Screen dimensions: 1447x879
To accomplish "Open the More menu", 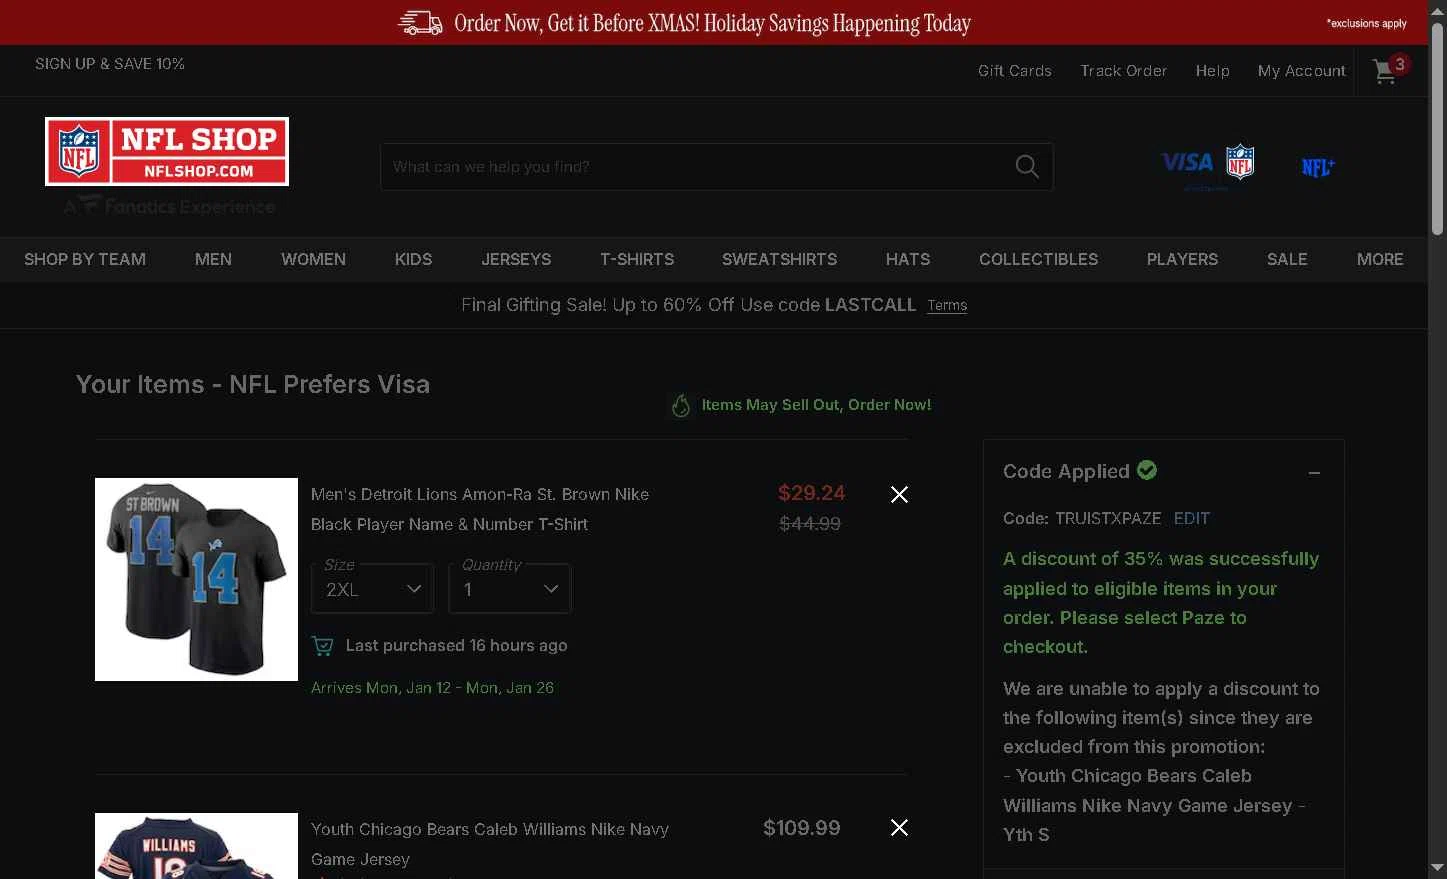I will (1380, 259).
